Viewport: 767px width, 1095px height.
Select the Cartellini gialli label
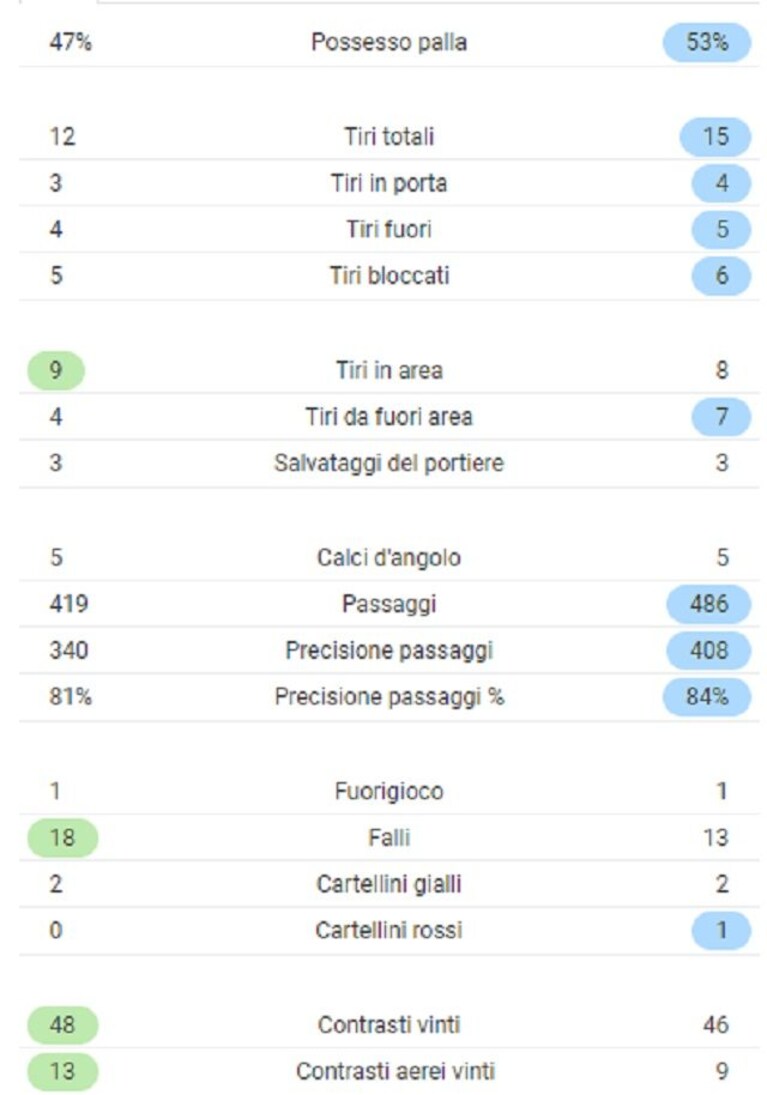pos(389,884)
